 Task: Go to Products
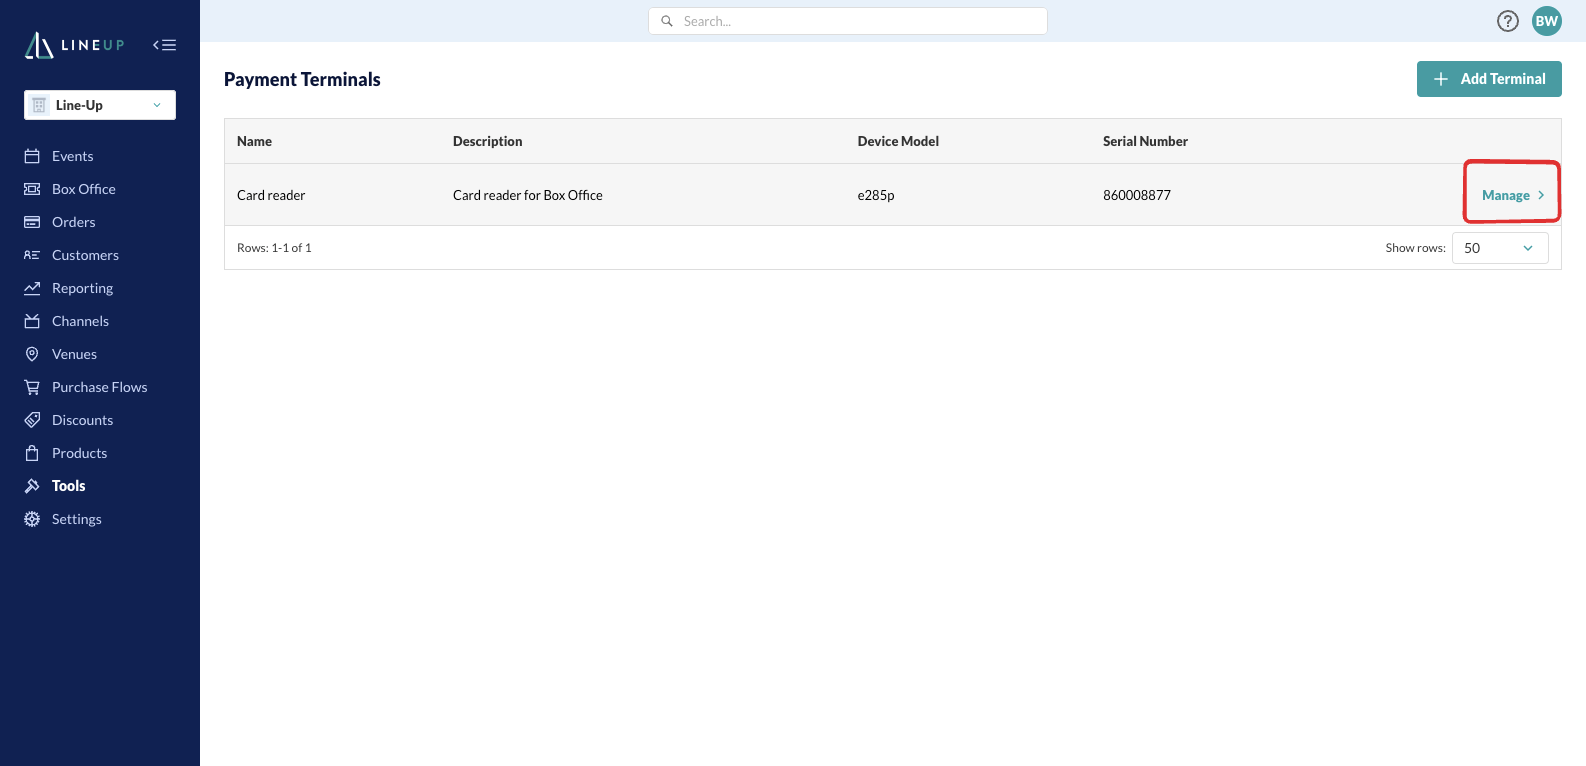79,453
